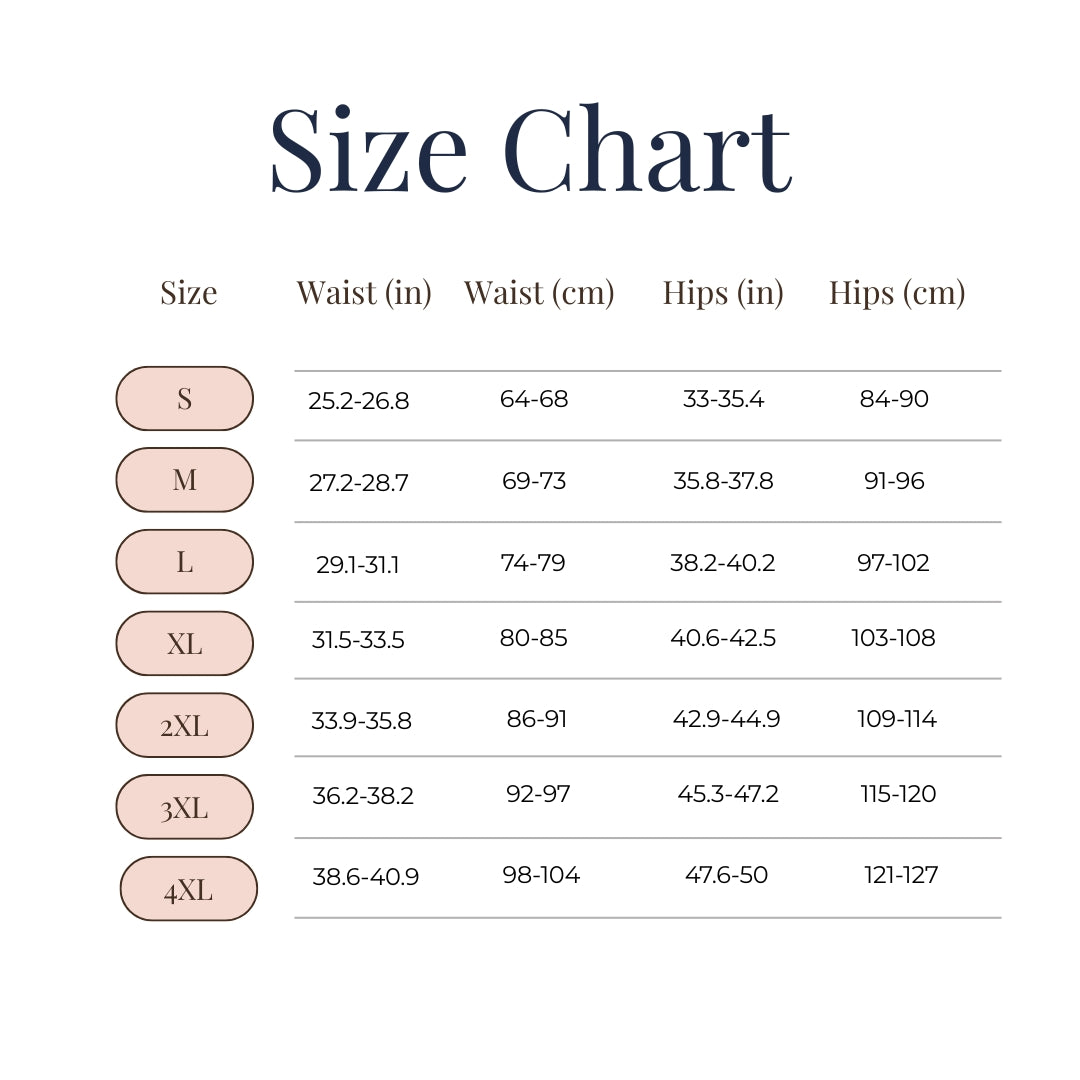This screenshot has height=1080, width=1080.
Task: Click the Hips (in) column header
Action: 723,293
